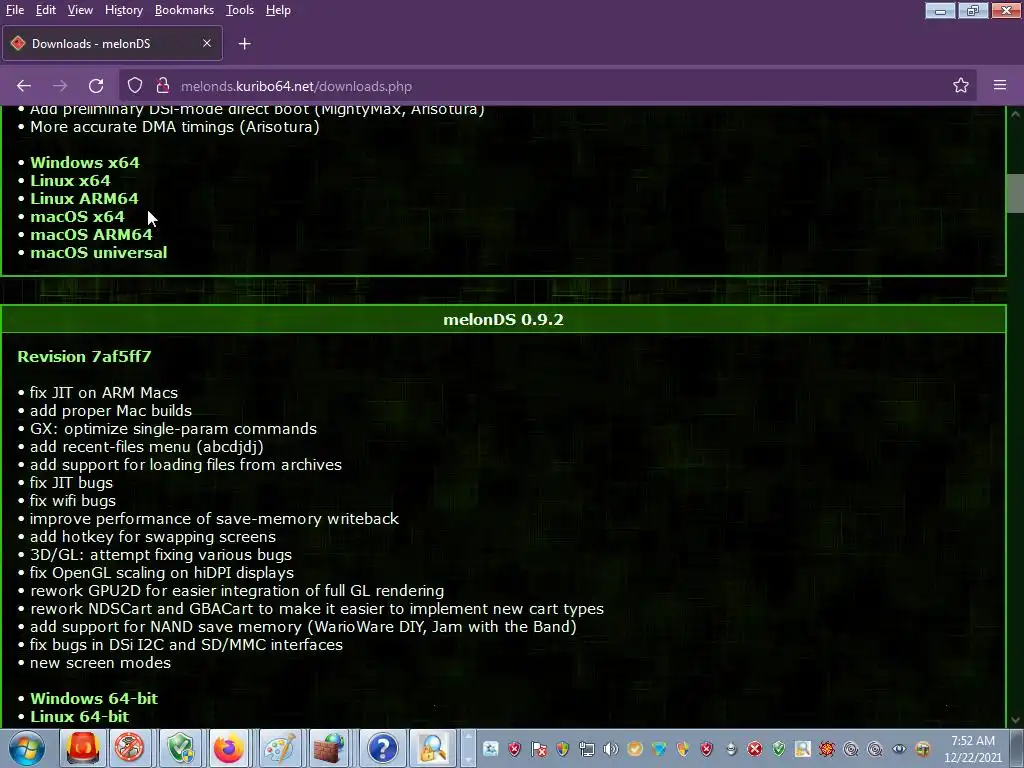Bookmark this page with the star
The image size is (1024, 768).
click(x=961, y=86)
